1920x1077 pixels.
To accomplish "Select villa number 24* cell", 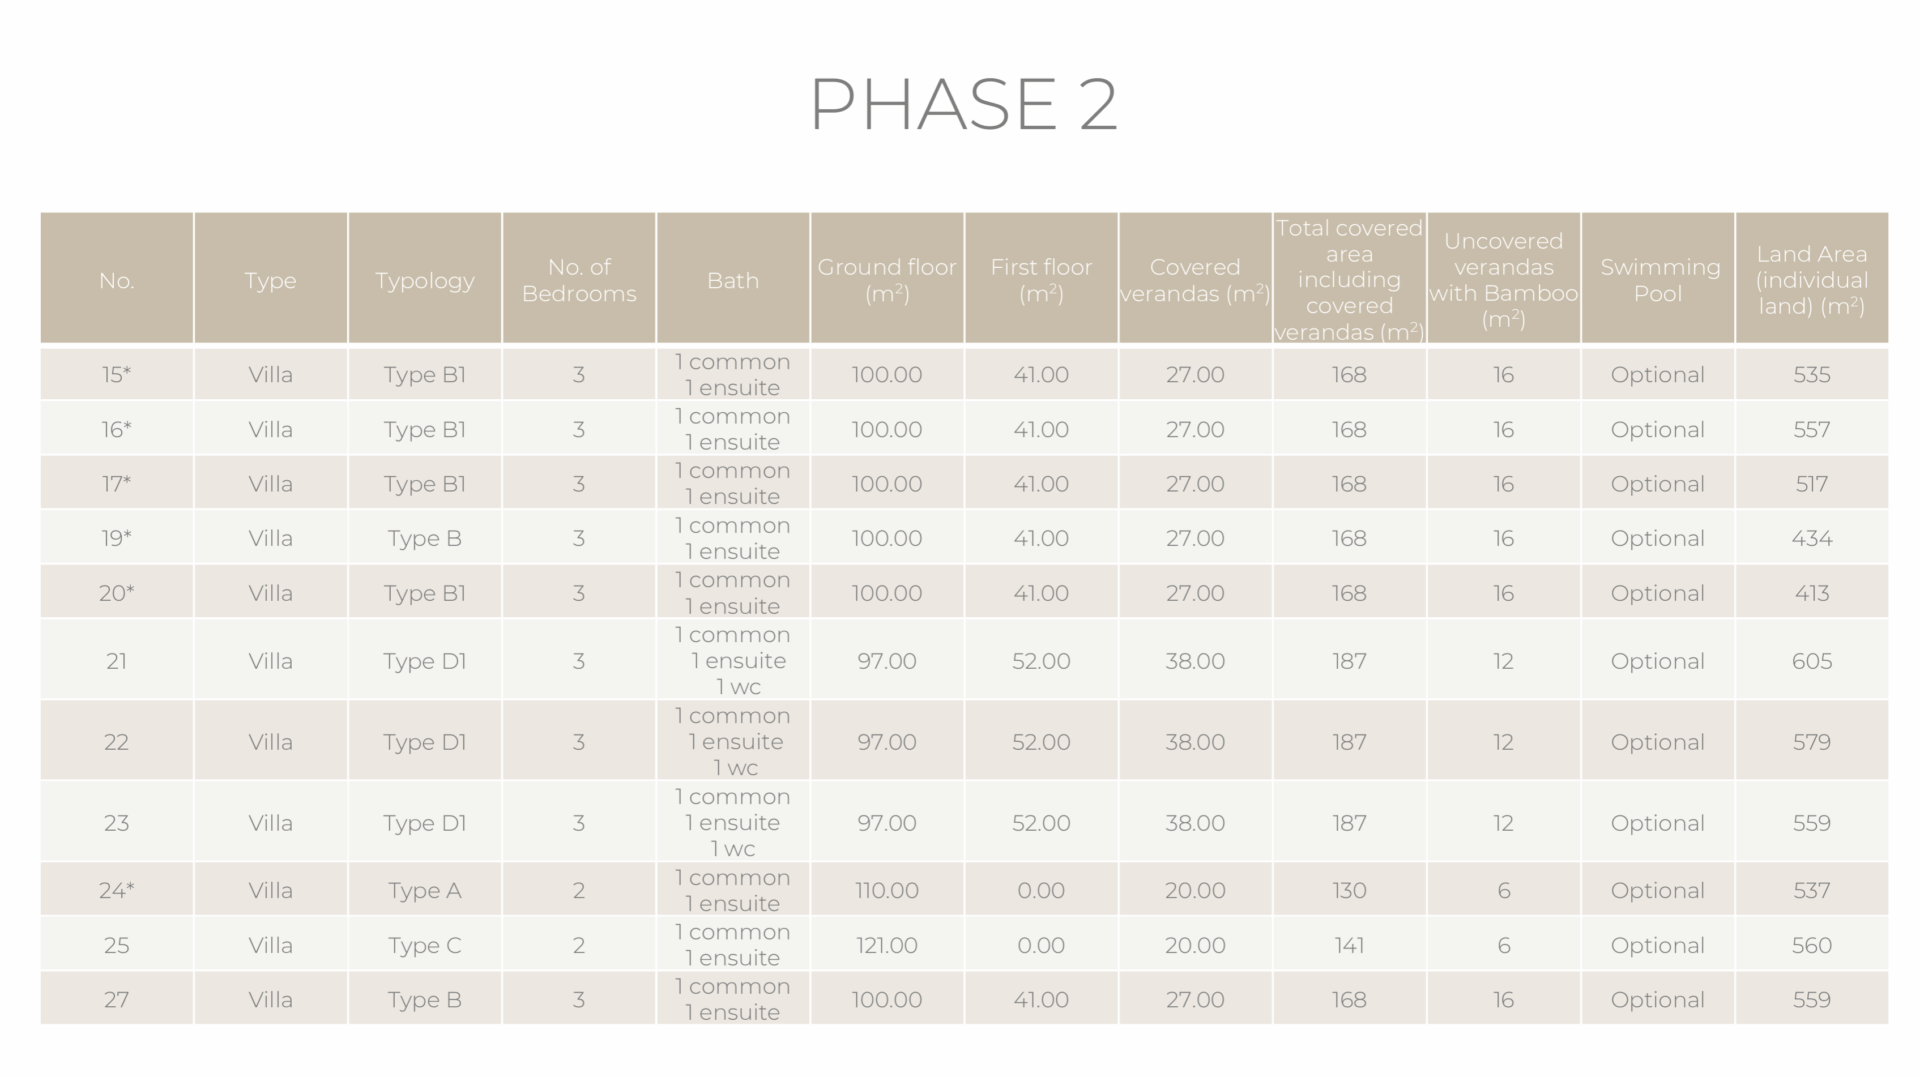I will pyautogui.click(x=117, y=891).
